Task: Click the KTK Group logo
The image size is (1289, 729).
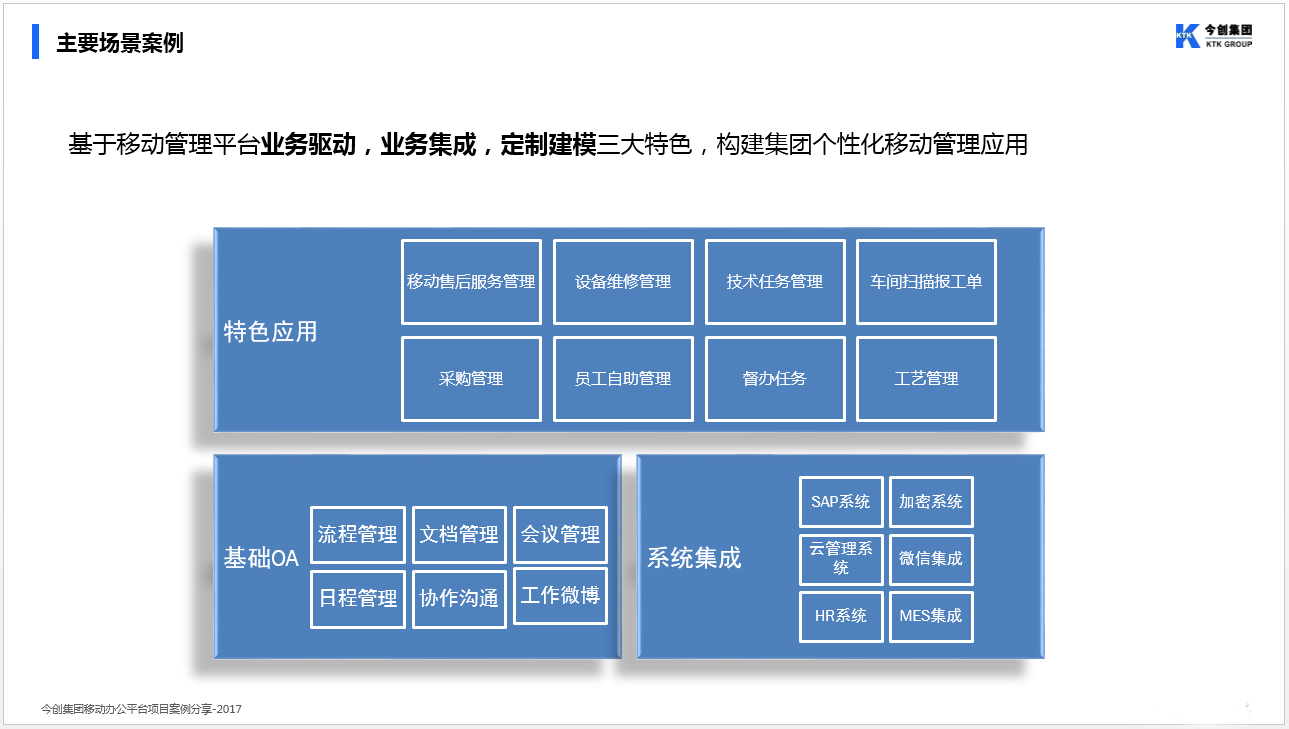Action: (1213, 36)
